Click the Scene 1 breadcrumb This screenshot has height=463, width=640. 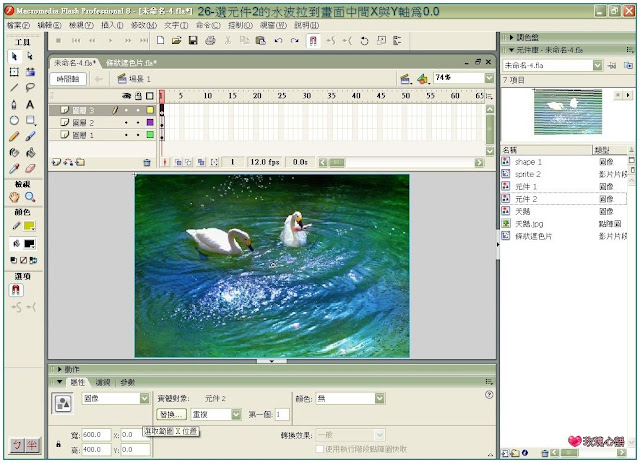[134, 79]
